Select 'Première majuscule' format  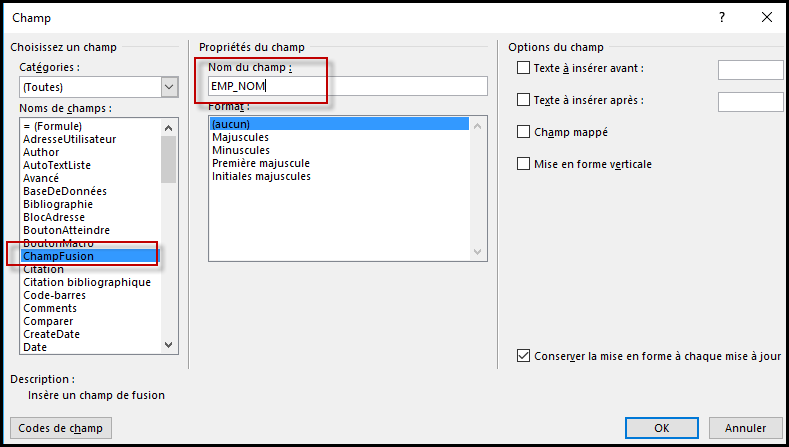click(261, 163)
